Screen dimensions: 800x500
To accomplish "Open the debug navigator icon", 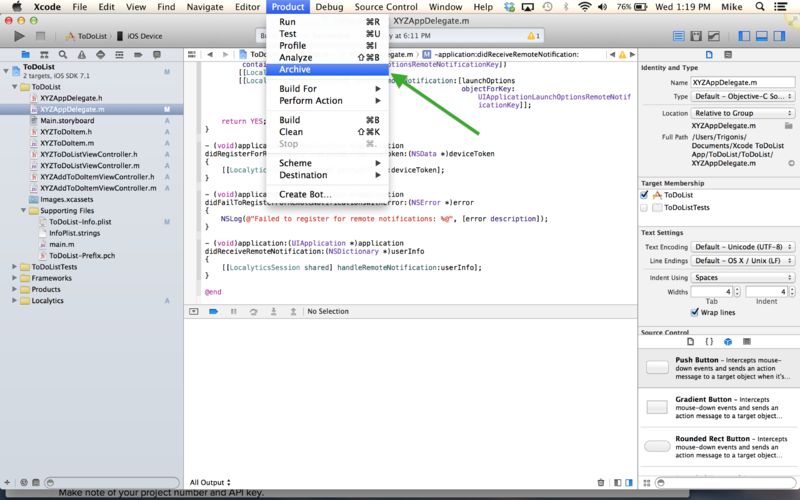I will click(x=119, y=55).
